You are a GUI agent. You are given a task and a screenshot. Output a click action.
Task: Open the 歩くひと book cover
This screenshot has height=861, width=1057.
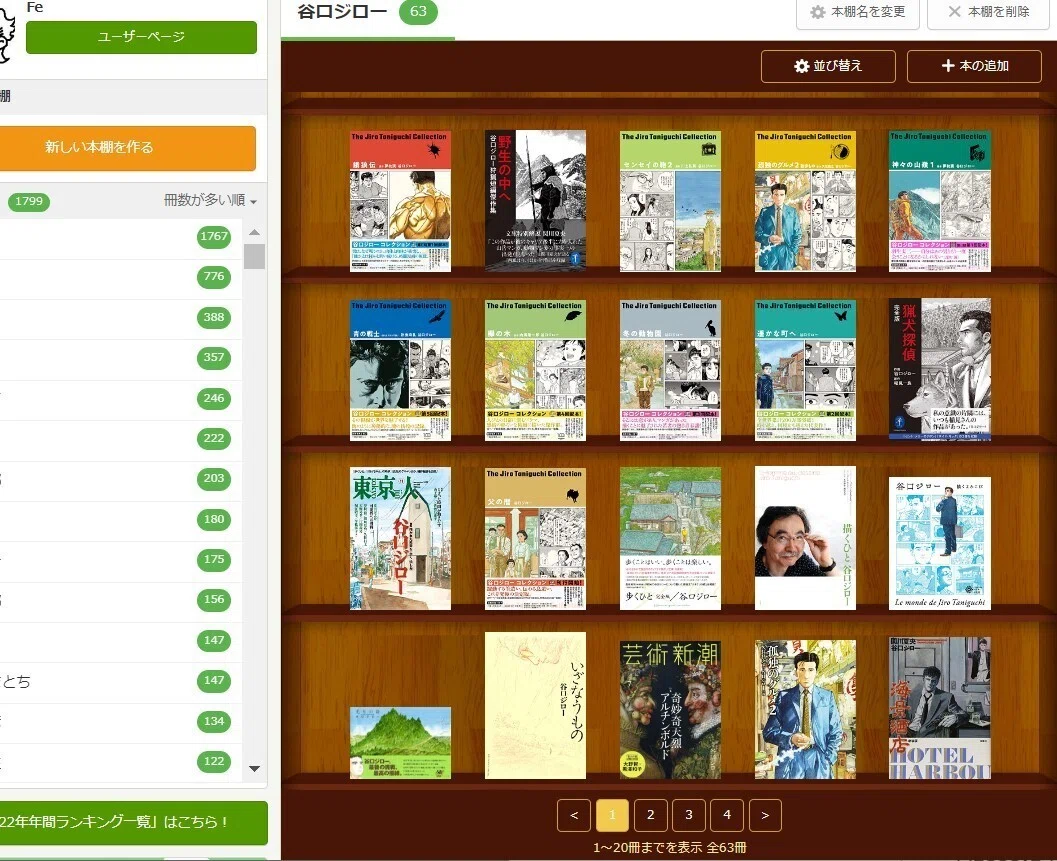coord(670,538)
